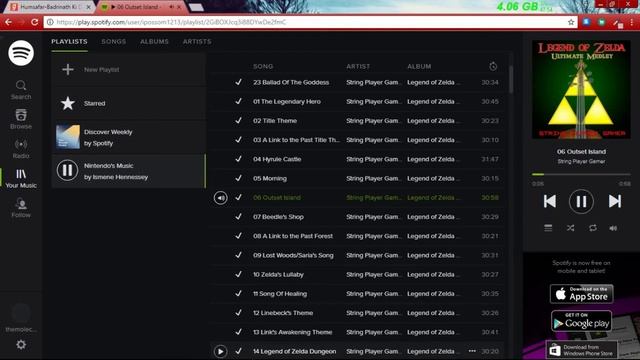Viewport: 640px width, 360px height.
Task: Click the user profile avatar
Action: 21,313
